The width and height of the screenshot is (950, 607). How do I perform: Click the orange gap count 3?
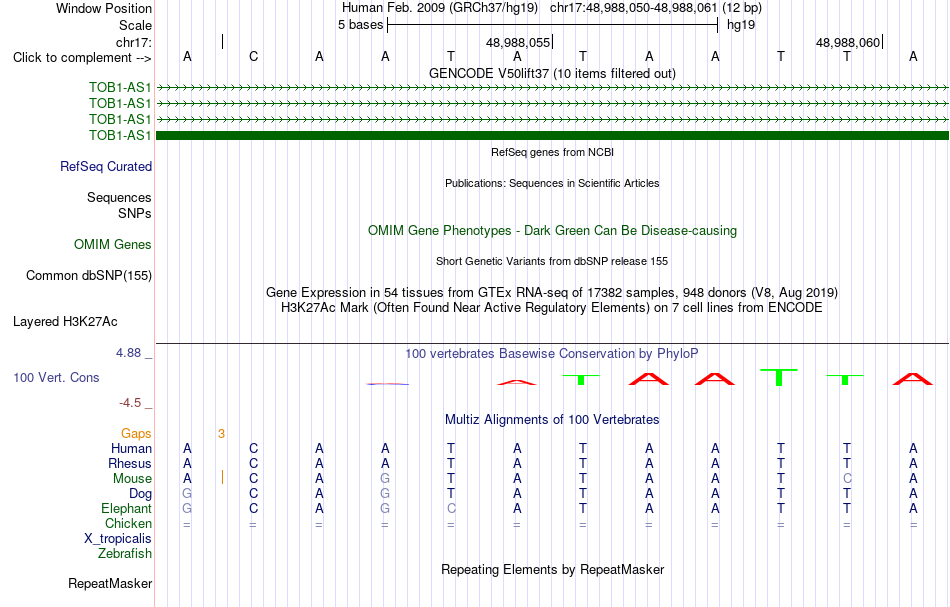click(x=221, y=433)
